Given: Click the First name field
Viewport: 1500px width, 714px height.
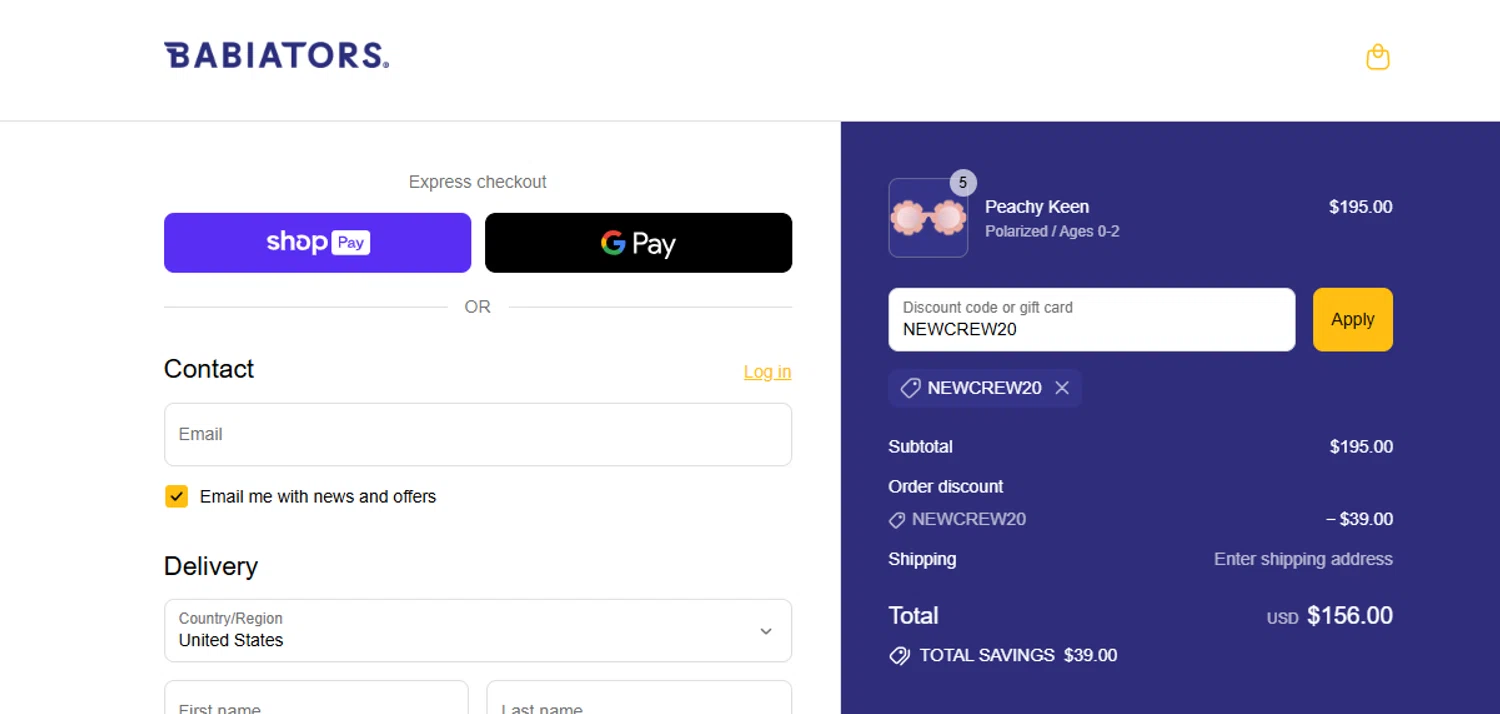Looking at the screenshot, I should click(316, 698).
